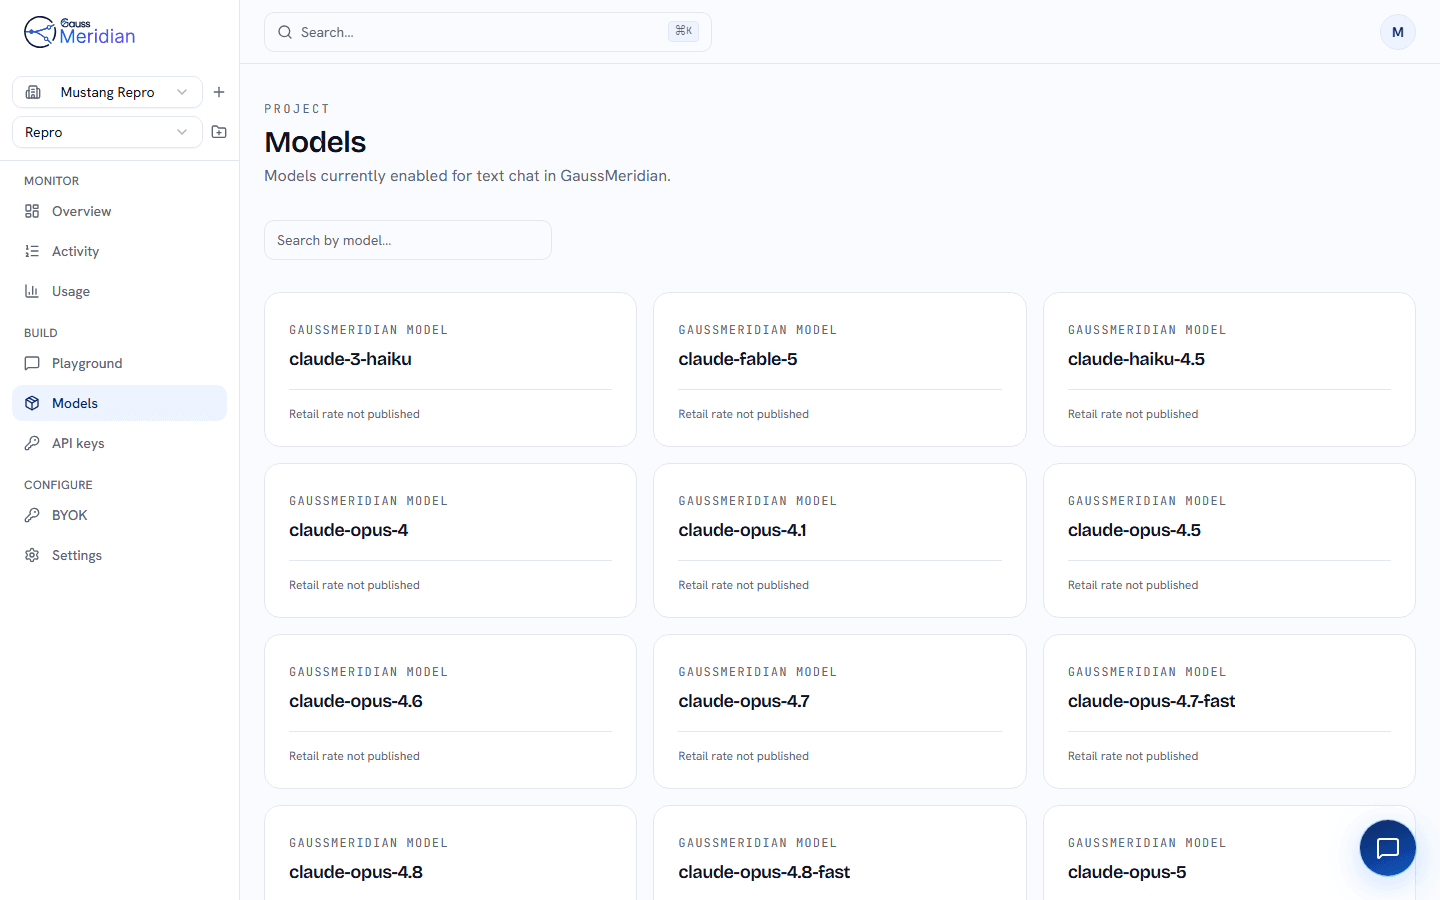This screenshot has width=1440, height=900.
Task: Click the Search by model input
Action: tap(408, 240)
